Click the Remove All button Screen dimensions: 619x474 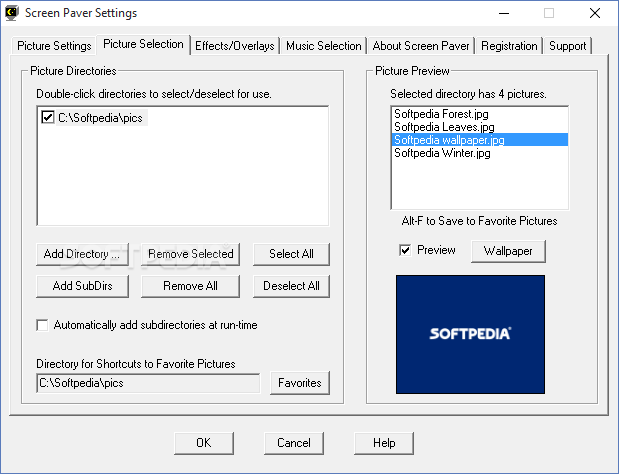190,286
